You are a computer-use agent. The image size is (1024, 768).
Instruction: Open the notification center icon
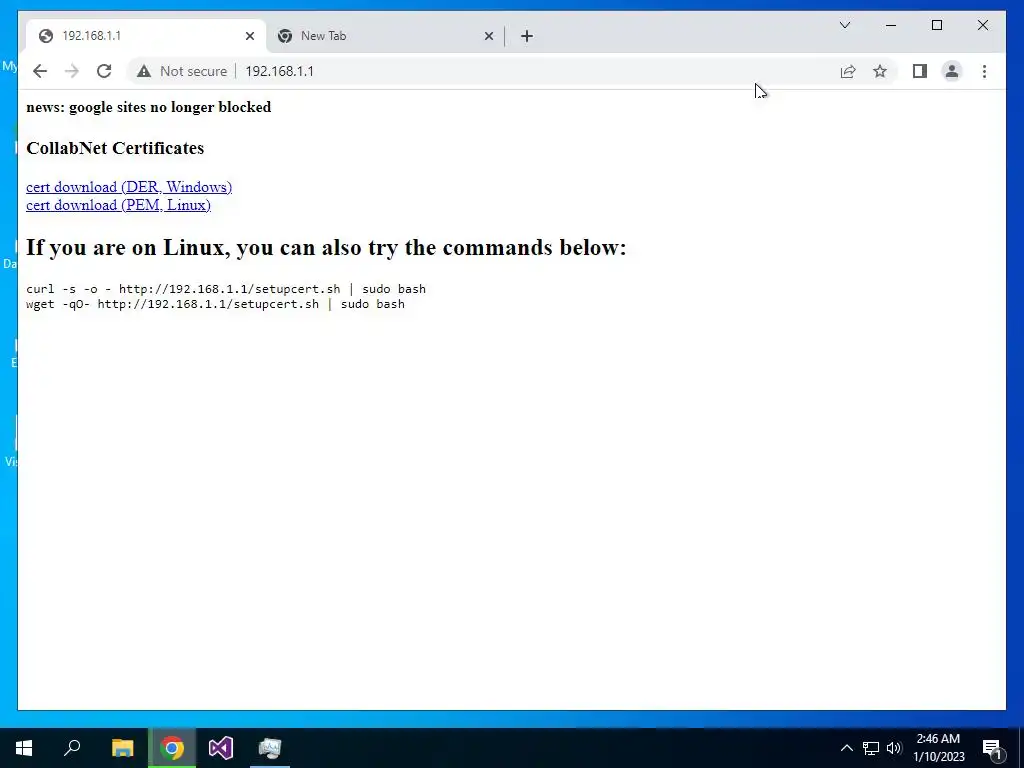(x=993, y=748)
